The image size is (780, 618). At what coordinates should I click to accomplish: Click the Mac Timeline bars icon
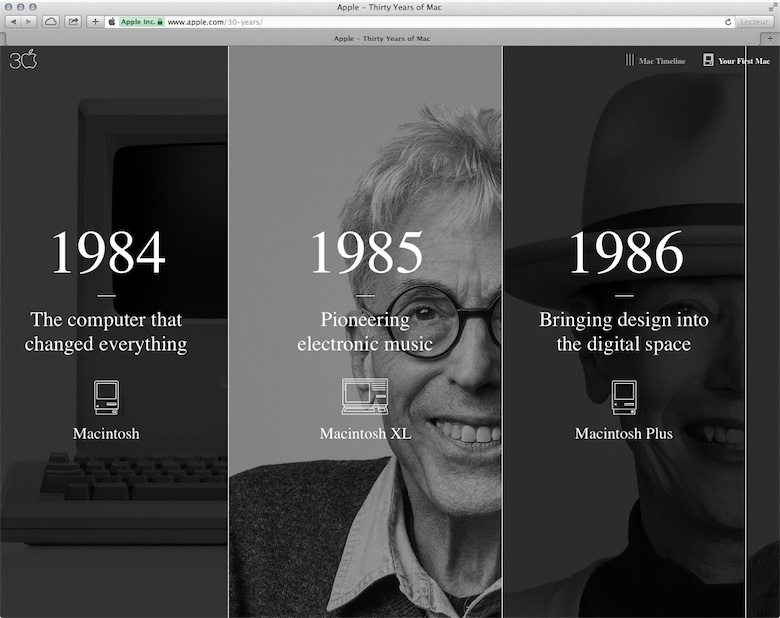(630, 60)
